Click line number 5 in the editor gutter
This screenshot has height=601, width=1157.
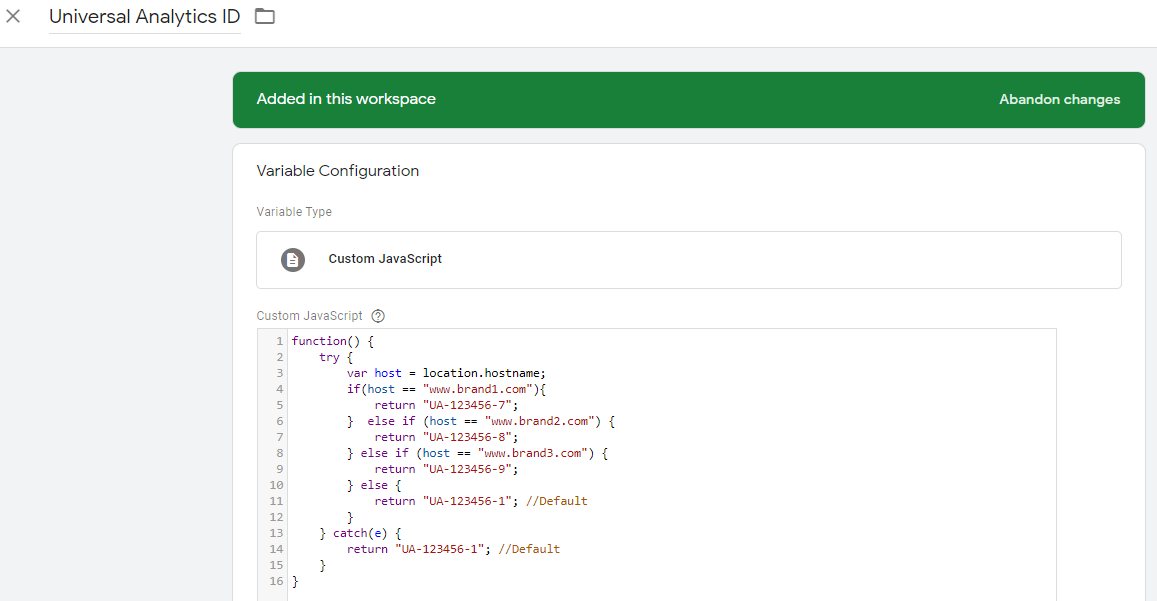[275, 404]
